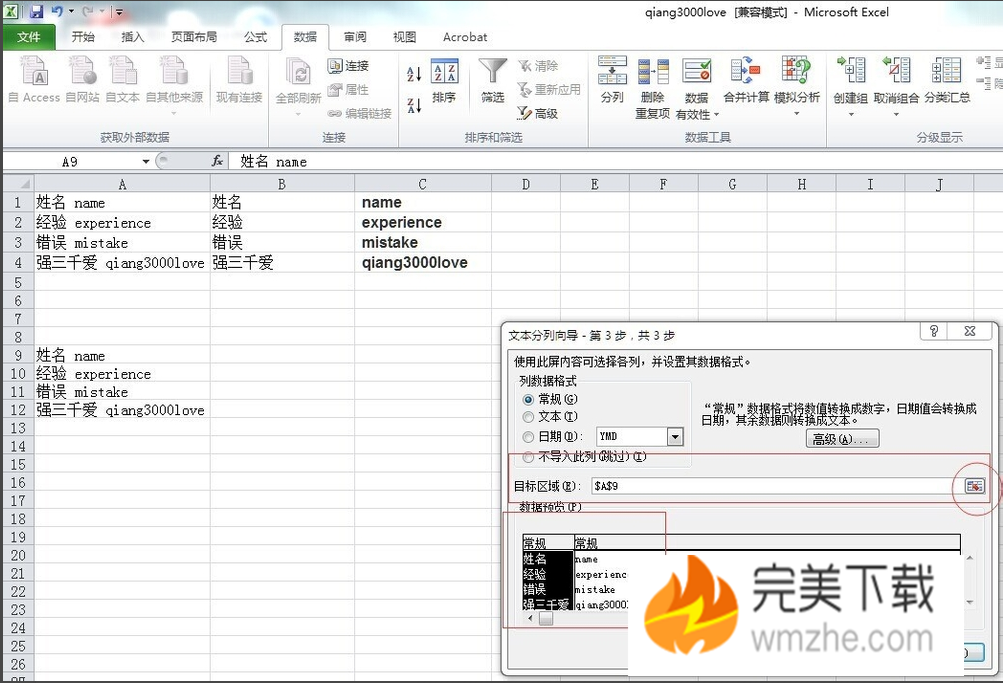Switch to 插入 (Insert) tab
Viewport: 1003px width, 683px height.
[x=132, y=37]
